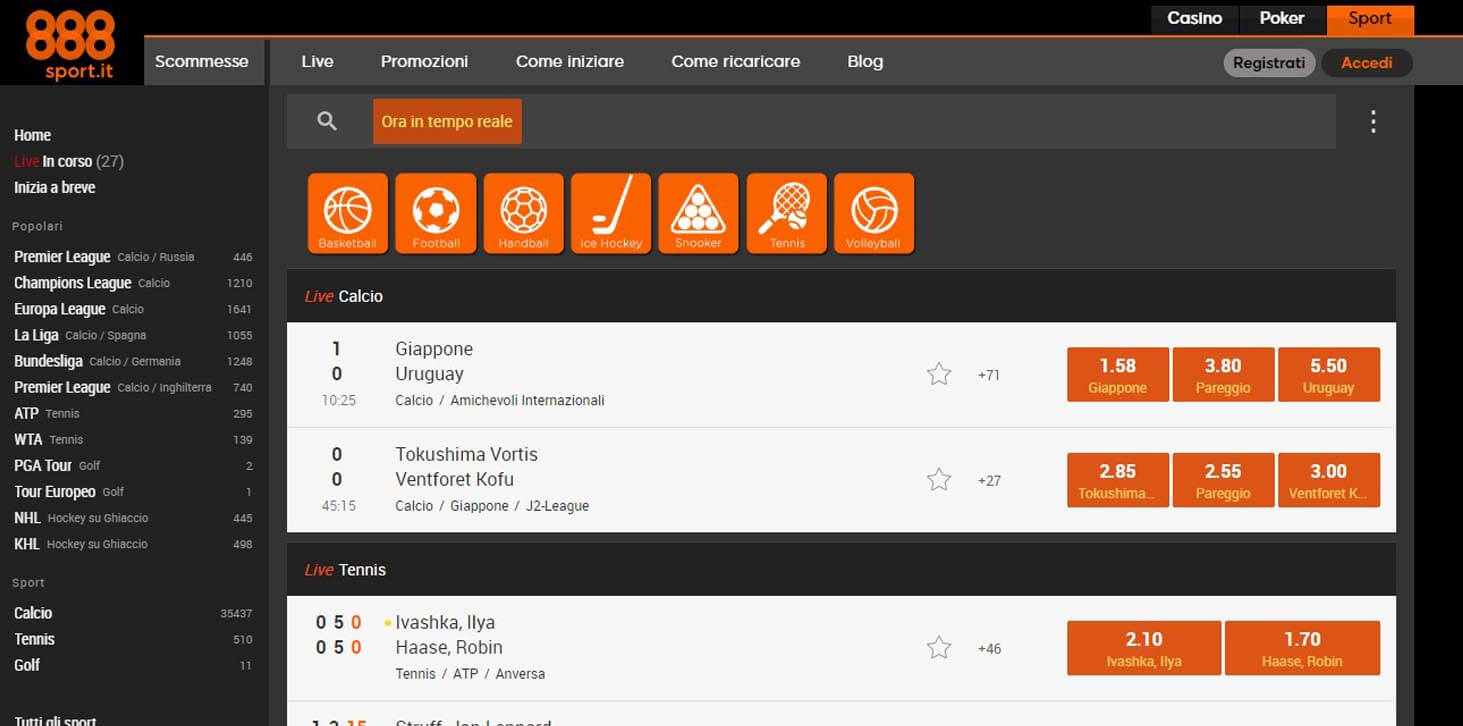
Task: Favorite the Ivashka vs Haase match star
Action: tap(939, 648)
